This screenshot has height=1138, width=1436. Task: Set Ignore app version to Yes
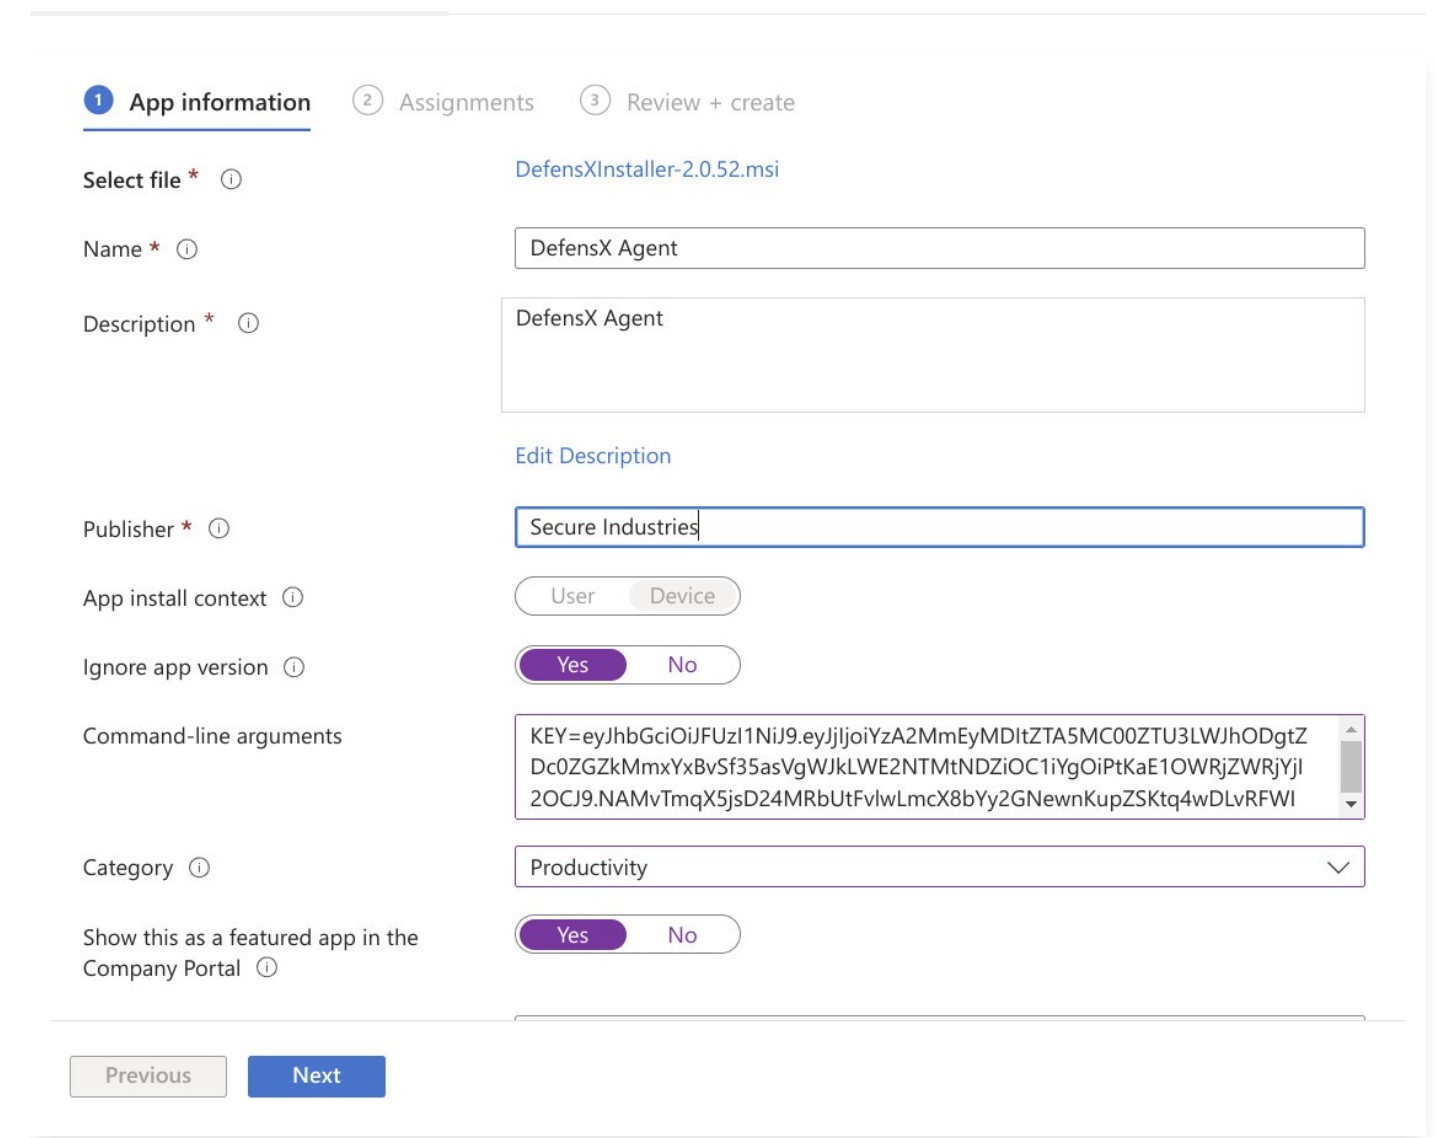pos(573,665)
